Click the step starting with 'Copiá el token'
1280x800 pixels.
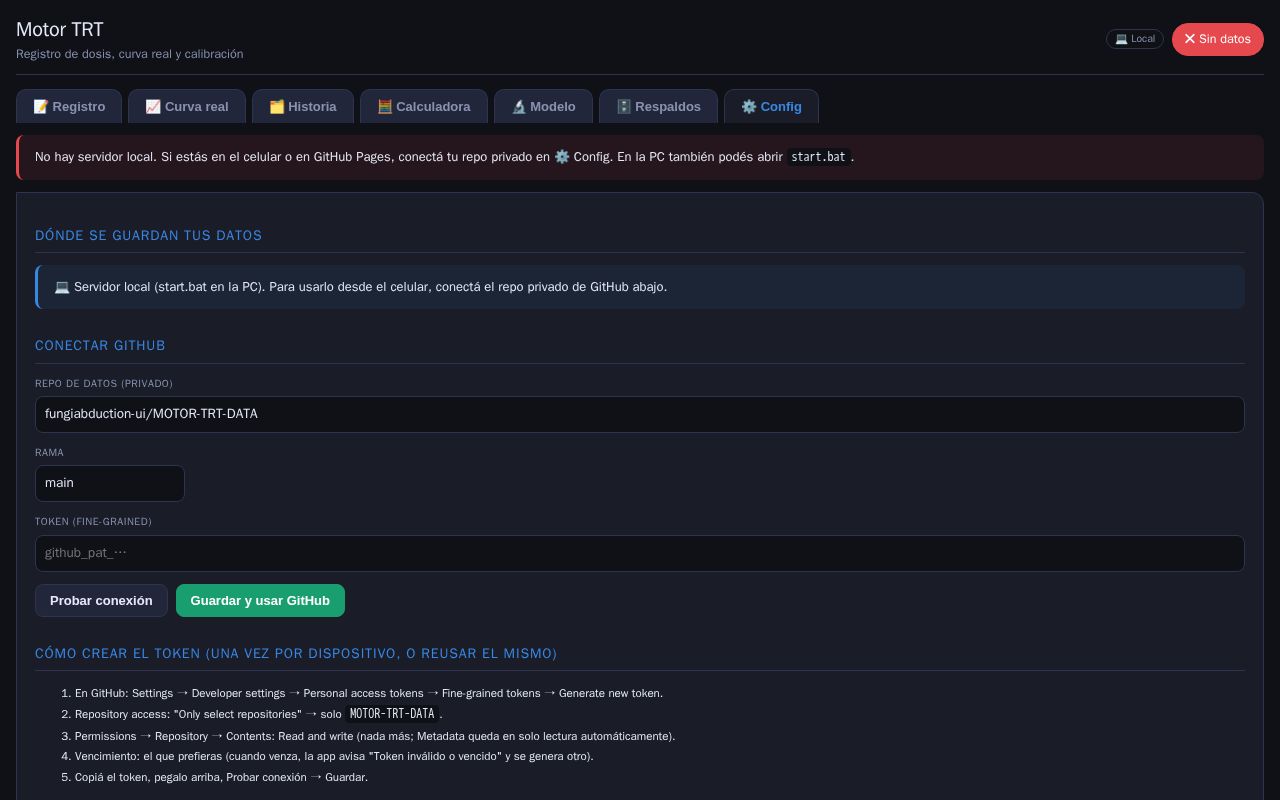point(221,777)
